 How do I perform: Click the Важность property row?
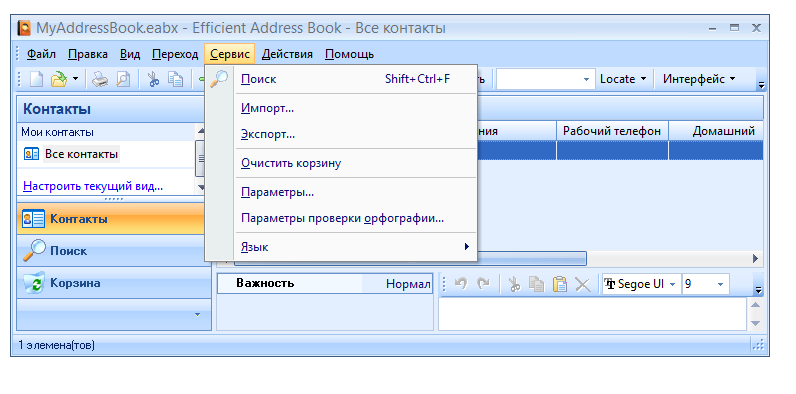point(325,284)
